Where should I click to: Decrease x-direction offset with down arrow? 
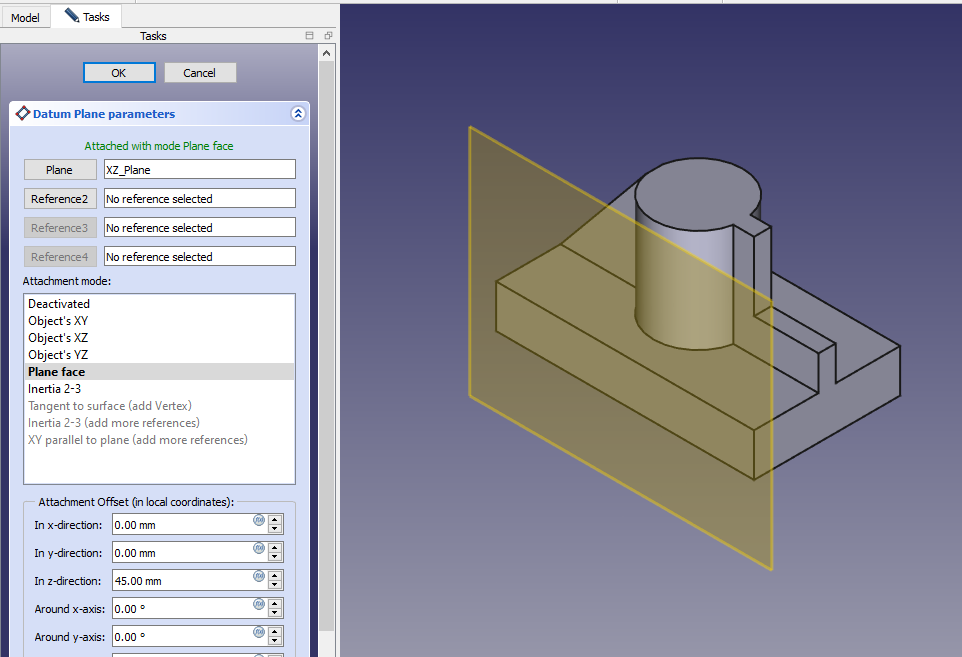(276, 530)
